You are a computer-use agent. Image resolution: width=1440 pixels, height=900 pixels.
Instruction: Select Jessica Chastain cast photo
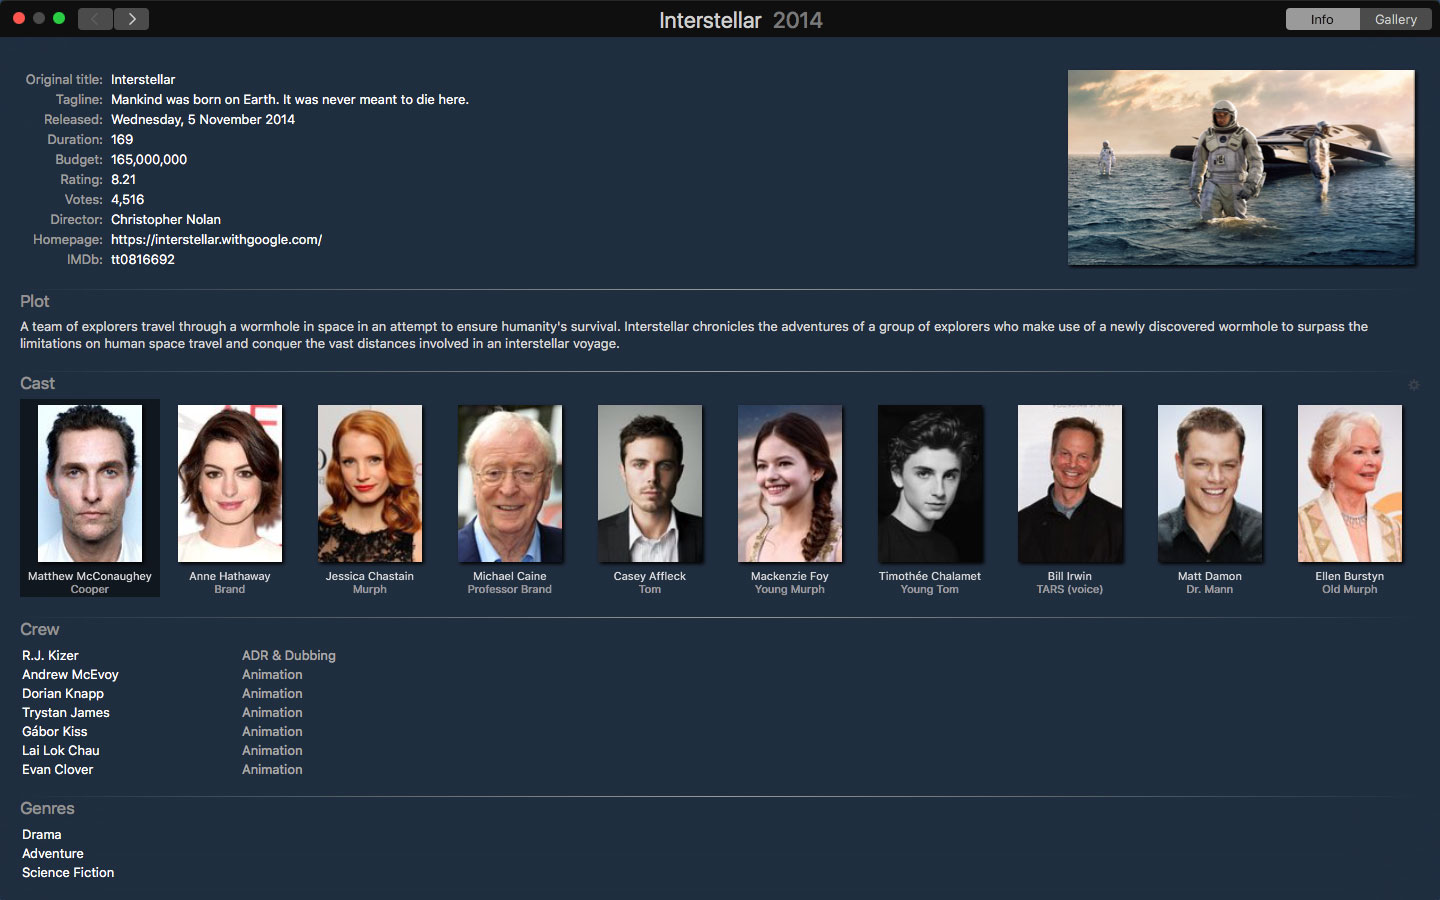coord(370,483)
